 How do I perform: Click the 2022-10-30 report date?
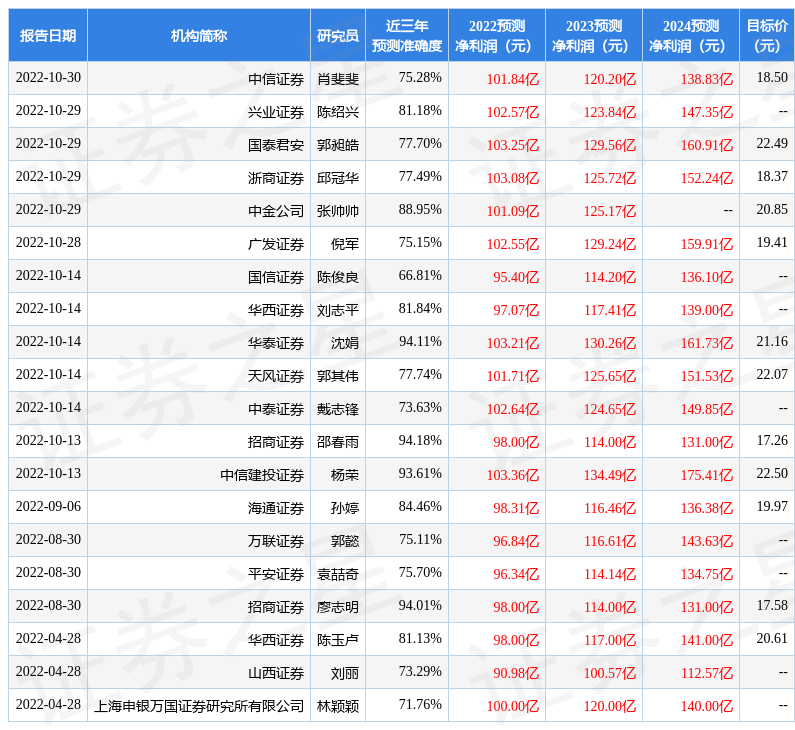point(48,78)
